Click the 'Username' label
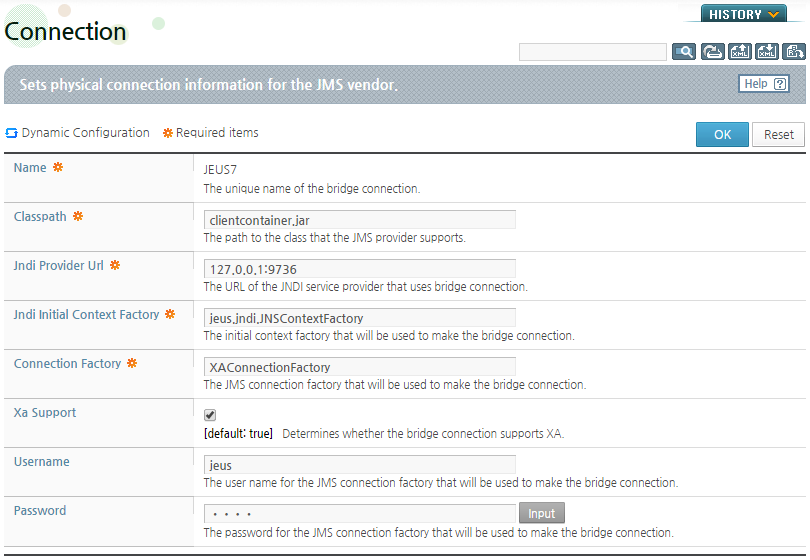Image resolution: width=810 pixels, height=560 pixels. tap(41, 462)
